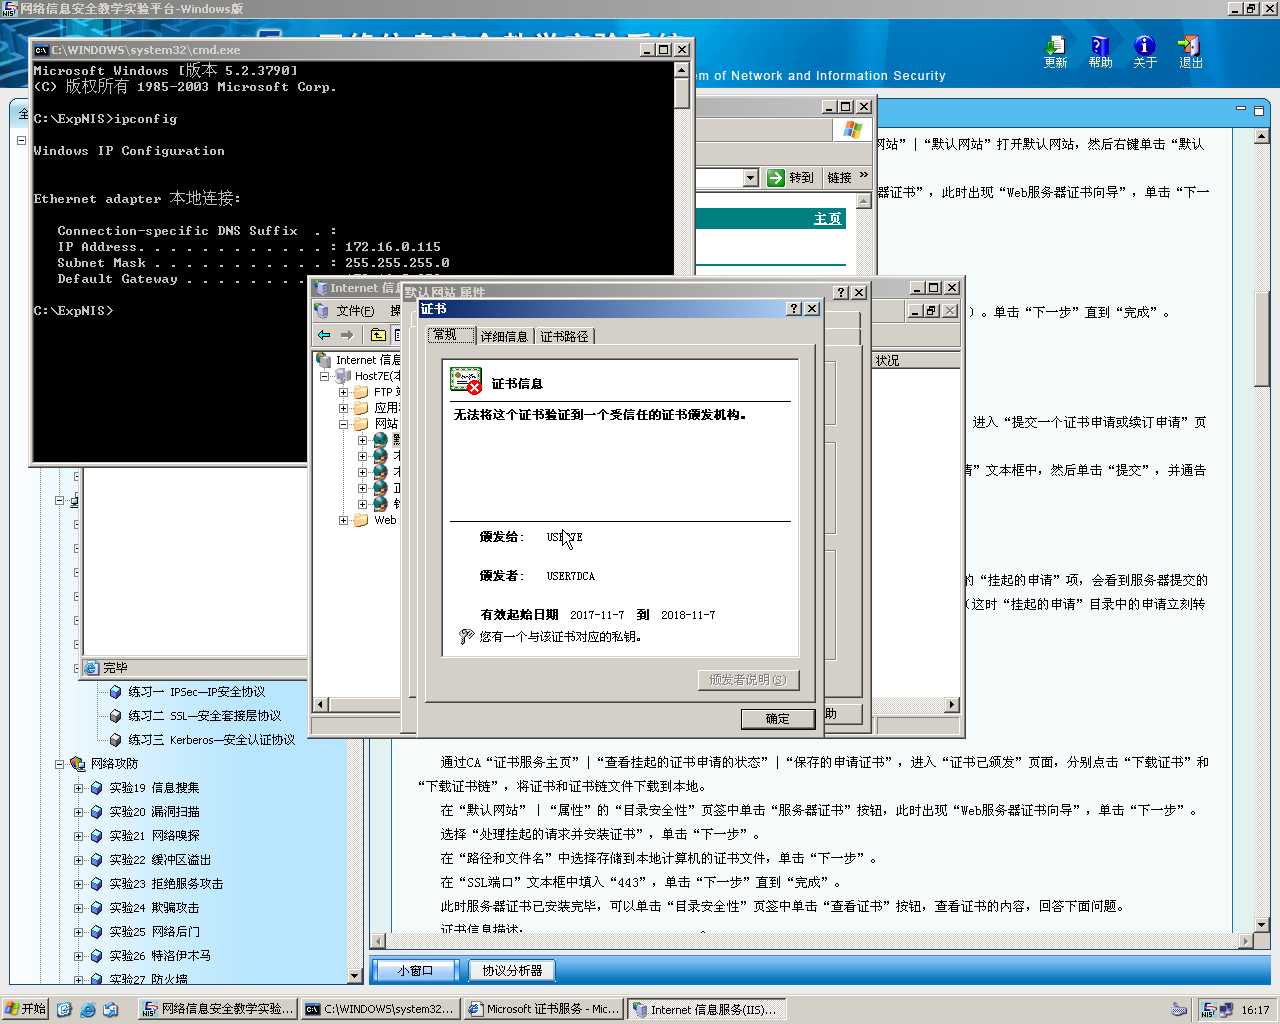The image size is (1280, 1024).
Task: Click 确定 button in certificate dialog
Action: point(777,719)
